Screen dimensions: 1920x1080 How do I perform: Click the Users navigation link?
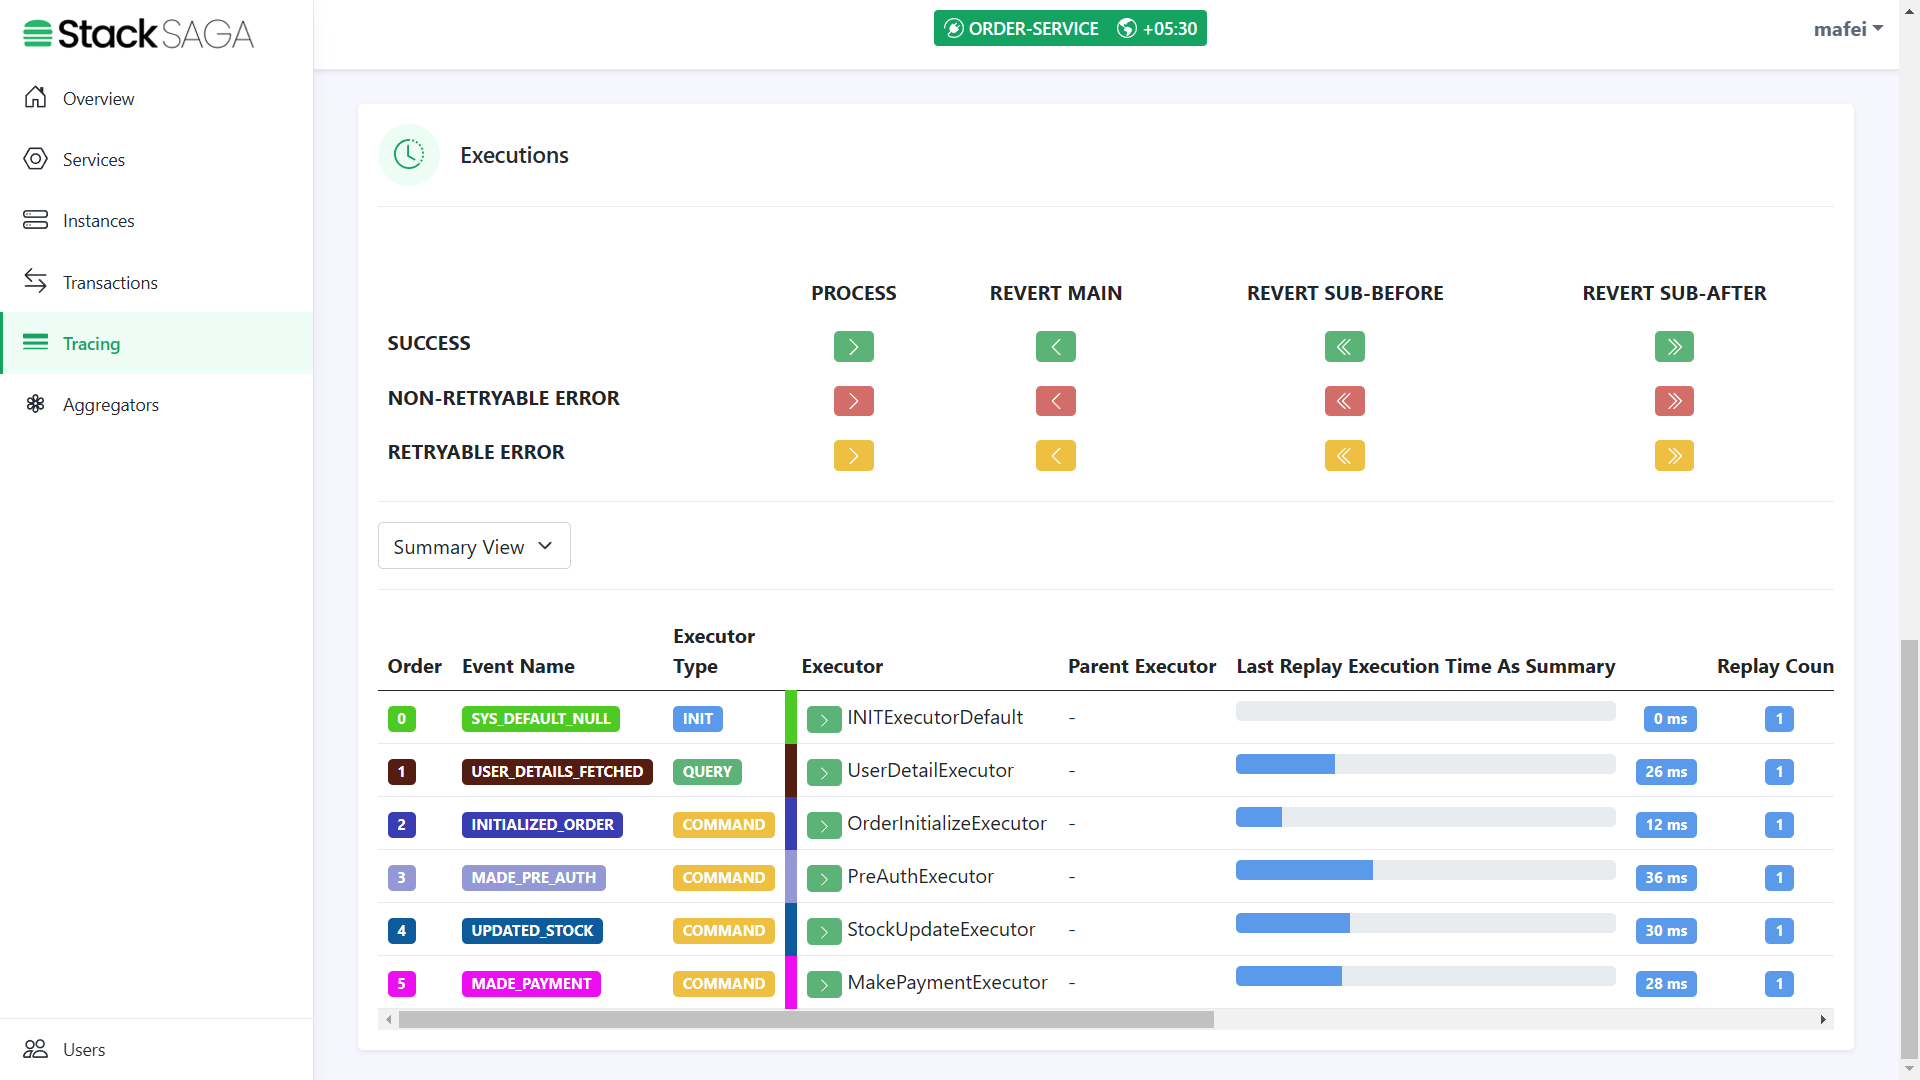(x=82, y=1048)
